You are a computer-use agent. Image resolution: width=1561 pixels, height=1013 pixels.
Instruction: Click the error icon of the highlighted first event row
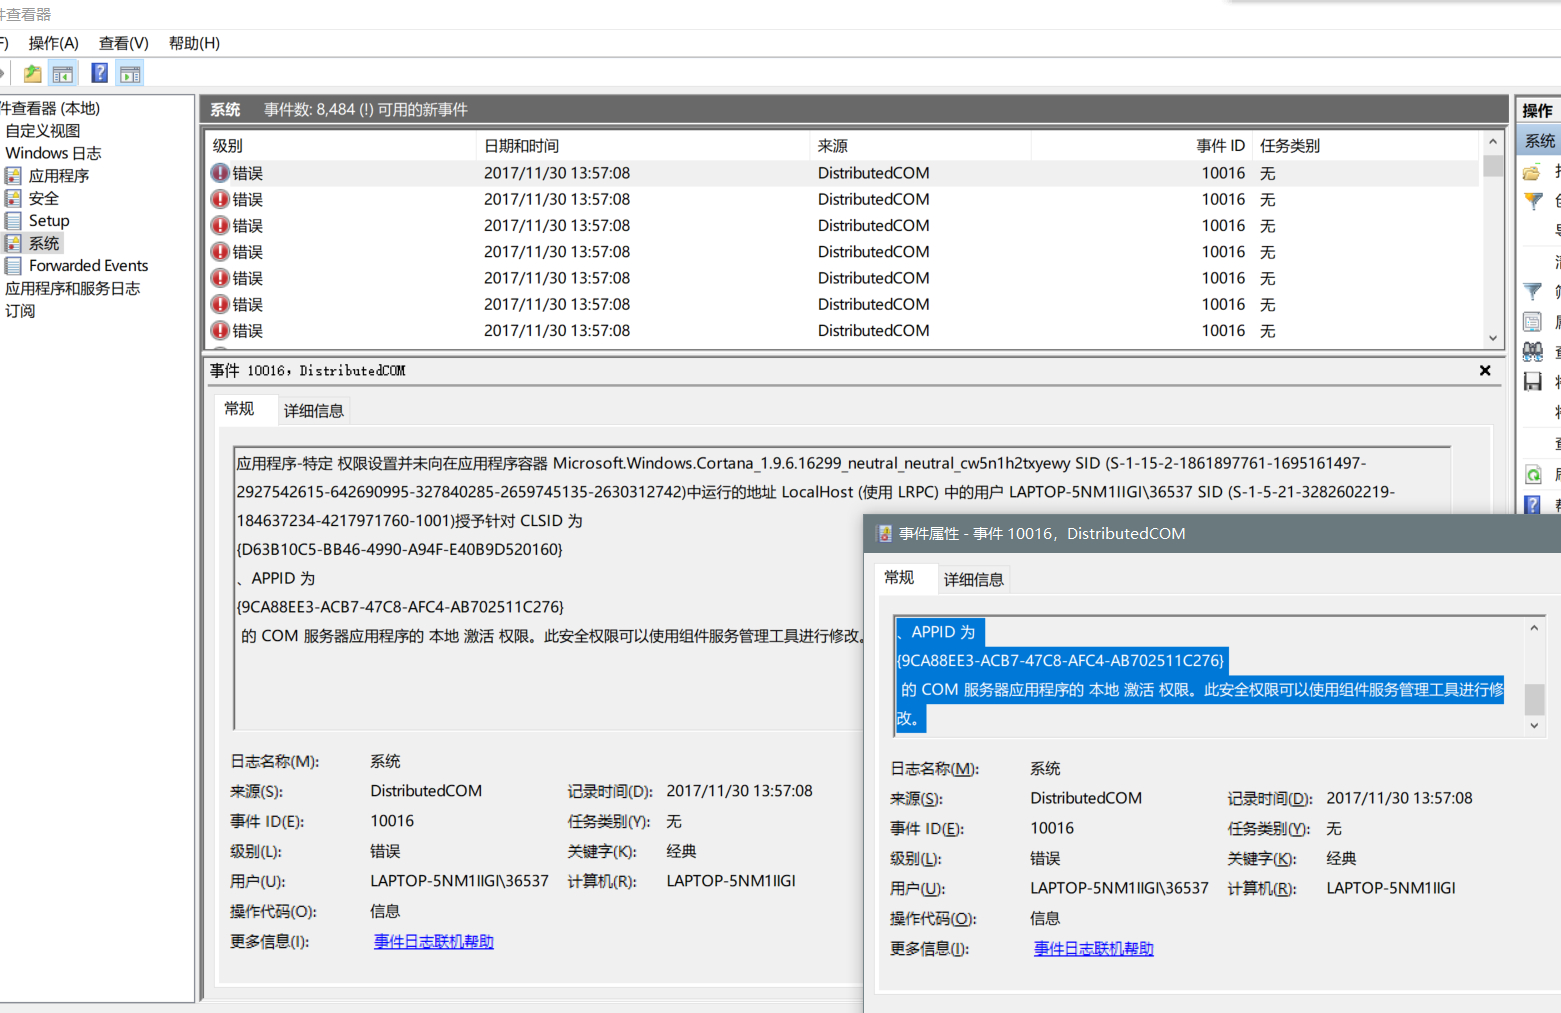pos(220,173)
